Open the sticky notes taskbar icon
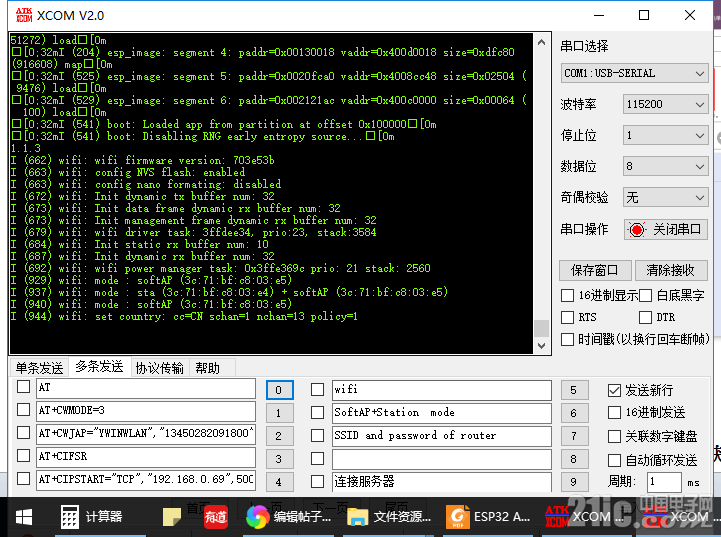The width and height of the screenshot is (721, 537). (x=172, y=517)
